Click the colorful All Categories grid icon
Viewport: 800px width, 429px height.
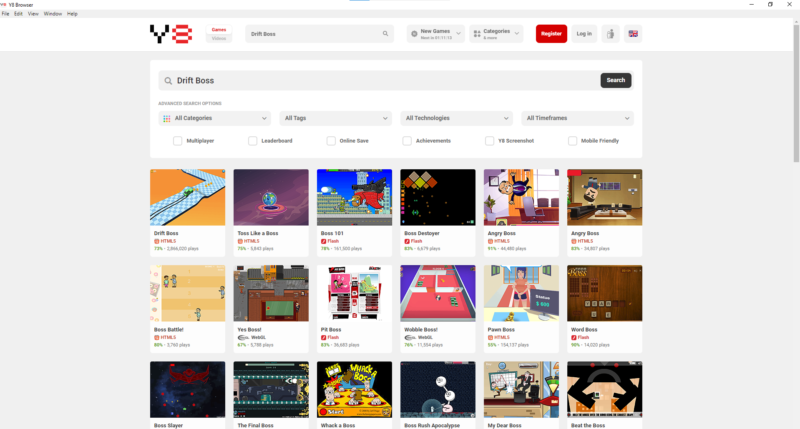click(166, 118)
